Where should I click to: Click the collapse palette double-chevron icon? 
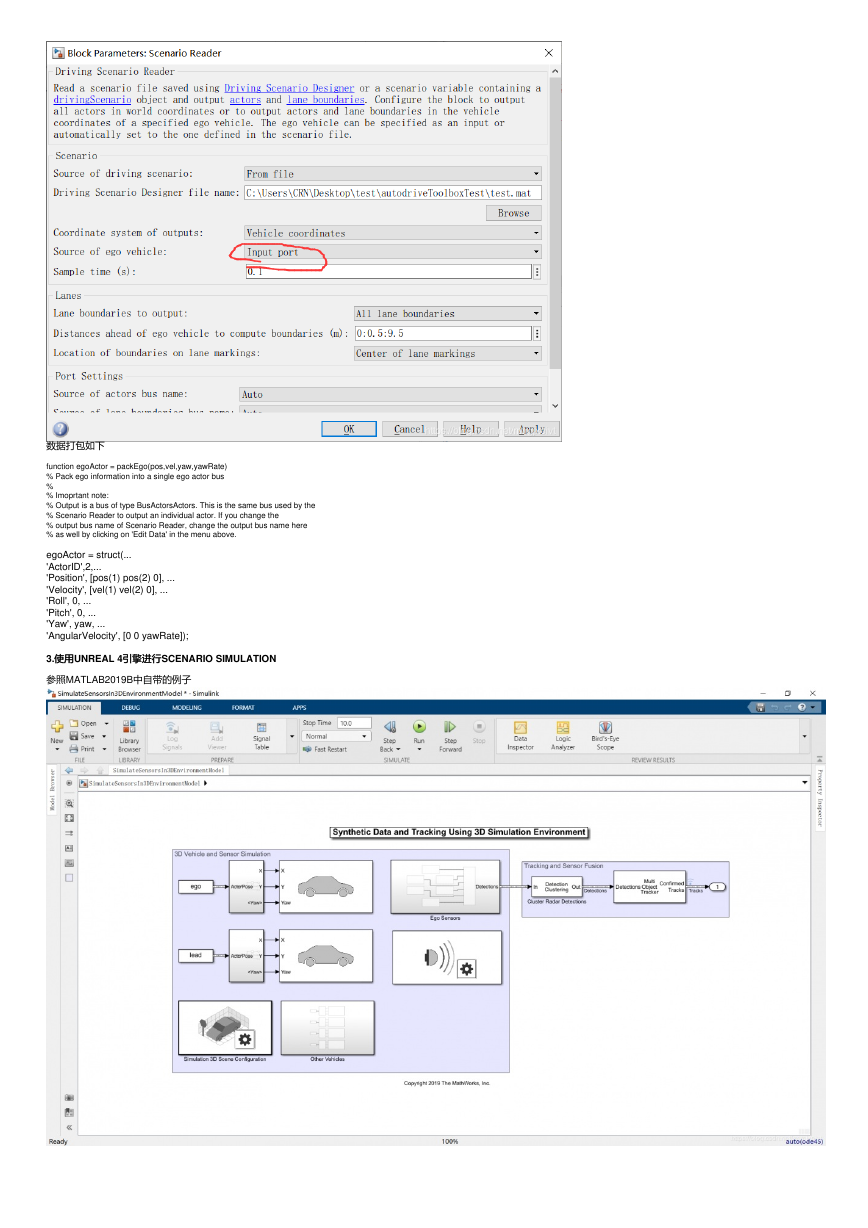[69, 1126]
